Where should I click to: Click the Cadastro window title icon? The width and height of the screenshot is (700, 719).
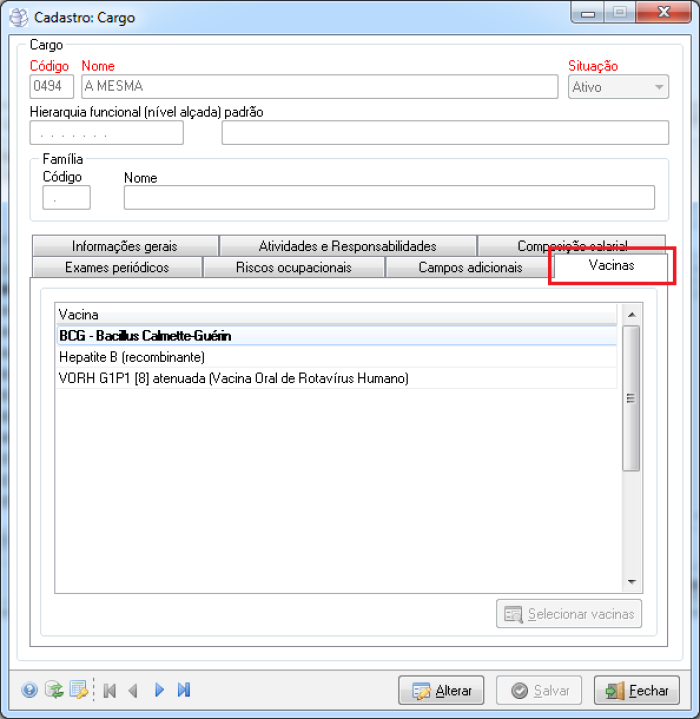(x=19, y=17)
